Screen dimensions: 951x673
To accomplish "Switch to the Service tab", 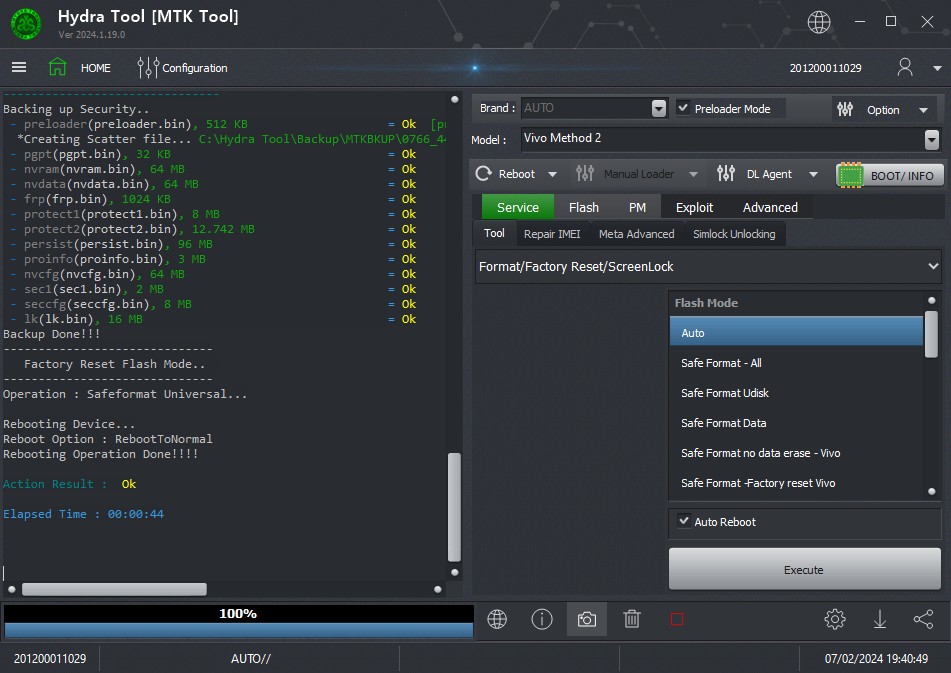I will [x=518, y=207].
